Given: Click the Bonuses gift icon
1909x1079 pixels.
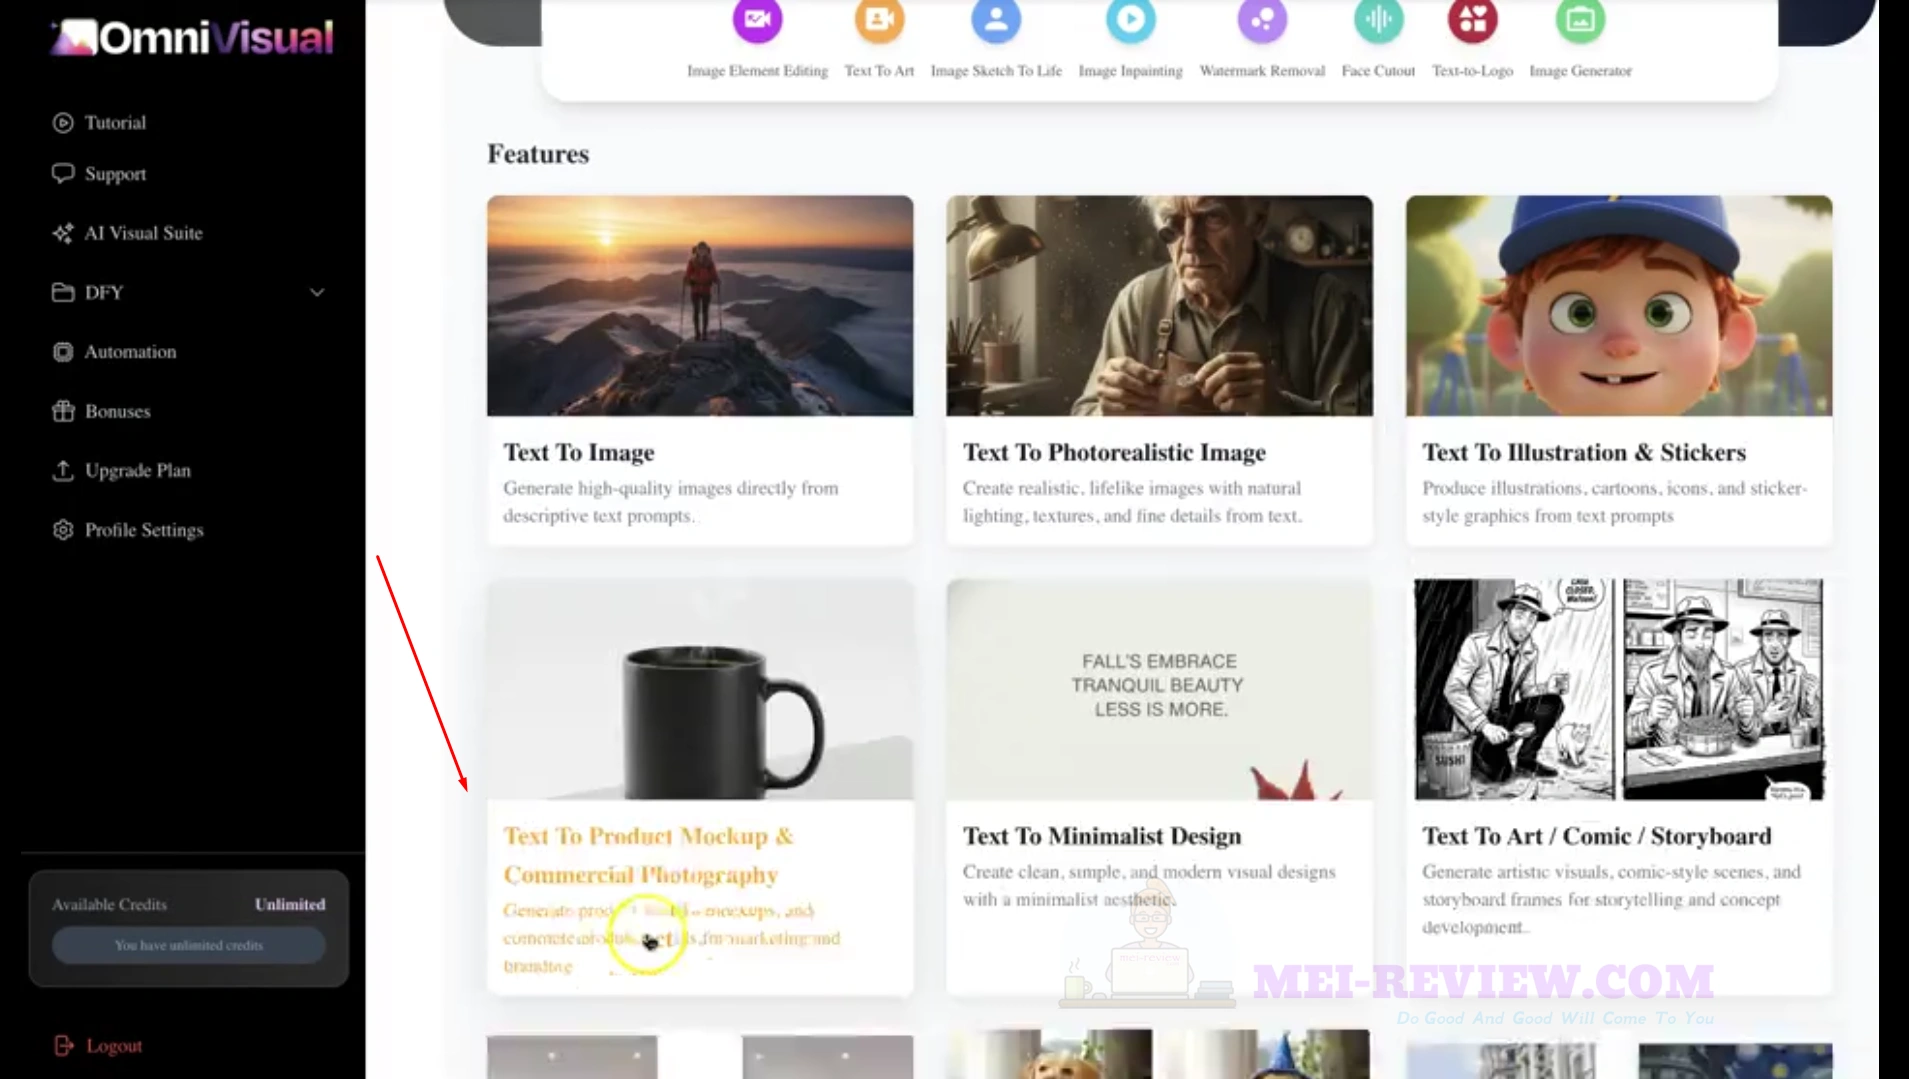Looking at the screenshot, I should click(x=63, y=411).
